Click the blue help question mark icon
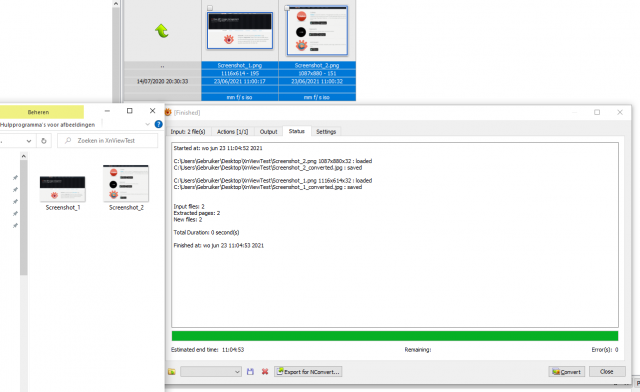Viewport: 640px width, 392px height. click(x=158, y=124)
